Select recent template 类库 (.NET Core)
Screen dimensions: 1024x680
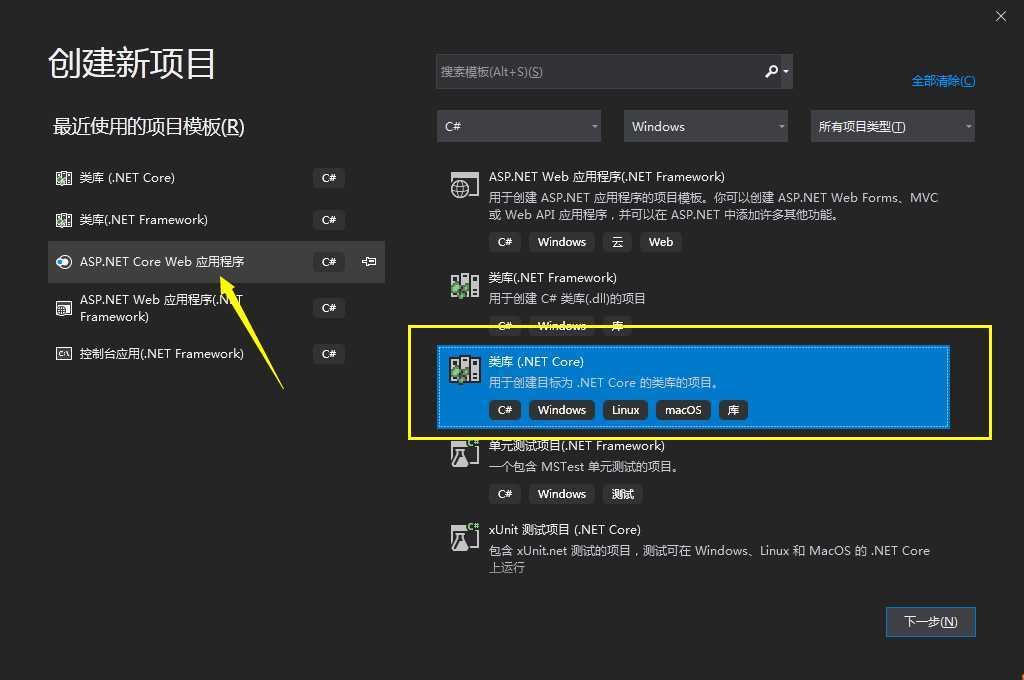[216, 178]
